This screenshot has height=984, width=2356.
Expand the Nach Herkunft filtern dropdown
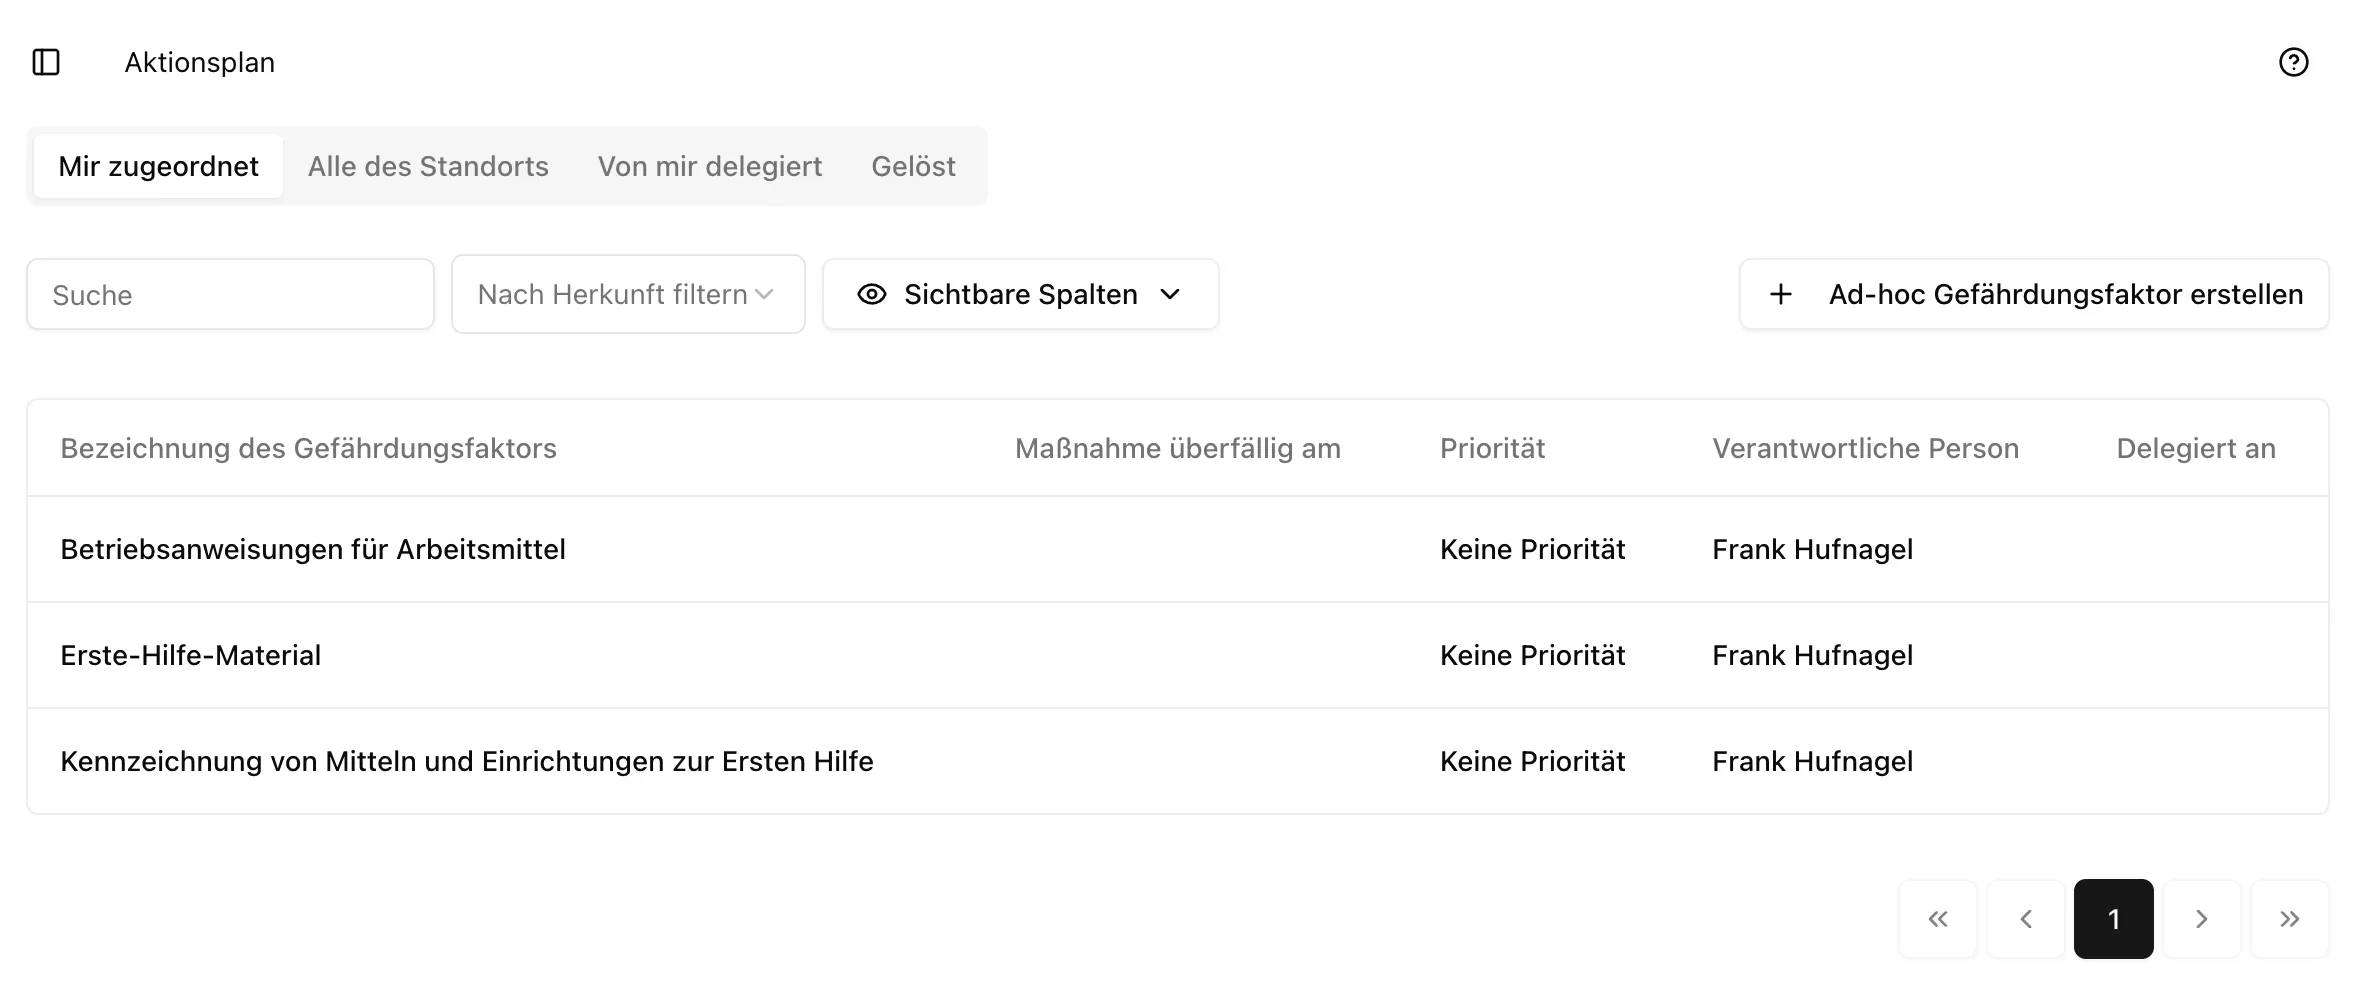(x=627, y=294)
